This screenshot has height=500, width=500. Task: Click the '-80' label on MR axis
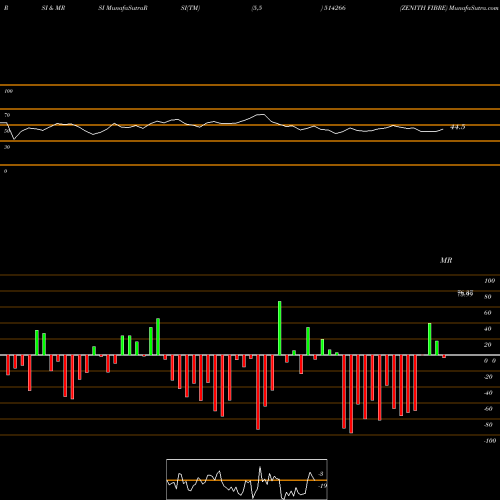[488, 425]
